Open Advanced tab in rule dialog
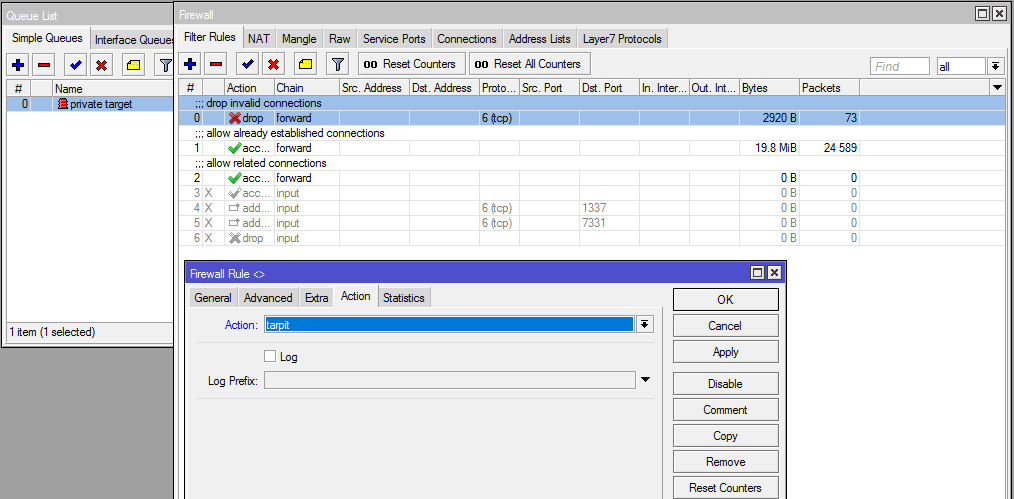The width and height of the screenshot is (1014, 499). [x=268, y=298]
